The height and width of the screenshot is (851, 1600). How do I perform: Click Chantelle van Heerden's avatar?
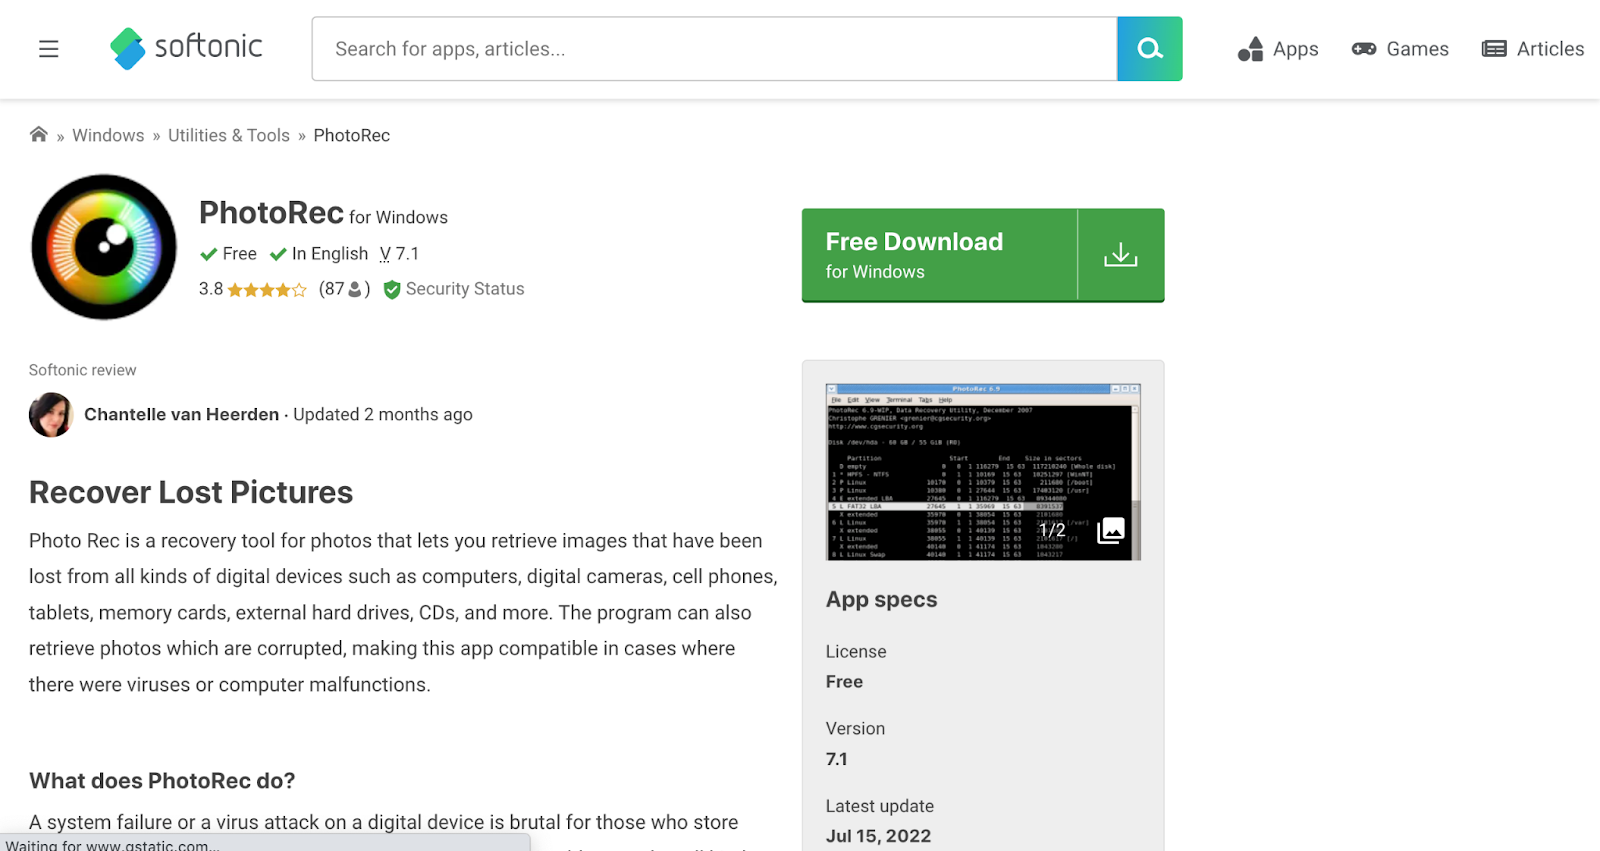click(x=51, y=415)
